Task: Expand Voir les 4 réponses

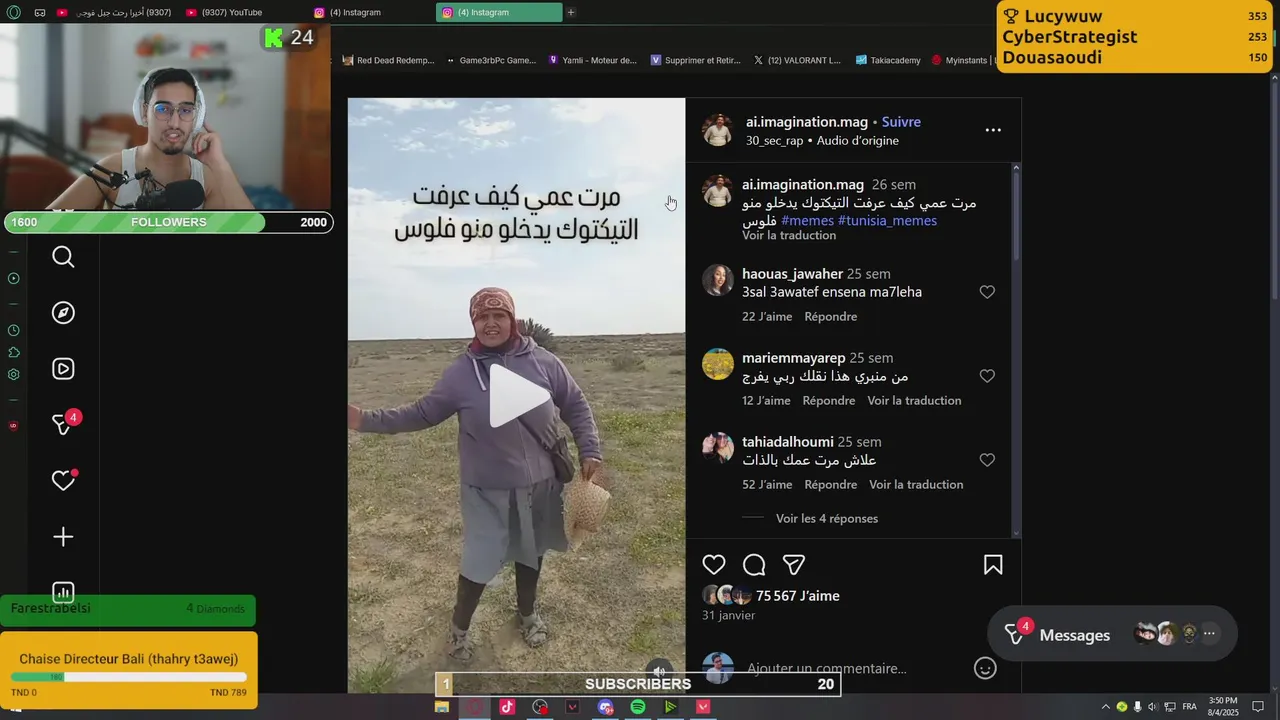Action: pos(827,518)
